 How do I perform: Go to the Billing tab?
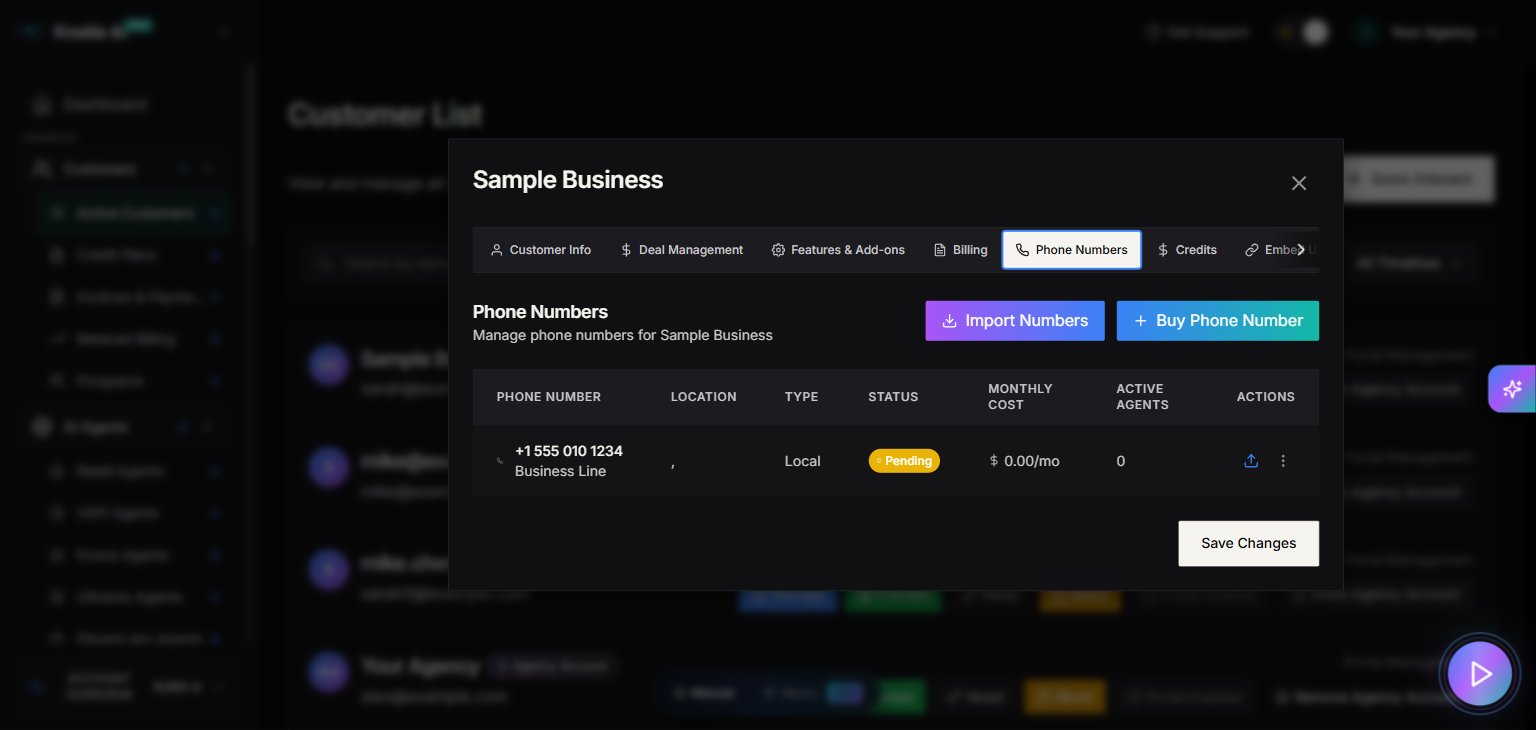coord(960,250)
